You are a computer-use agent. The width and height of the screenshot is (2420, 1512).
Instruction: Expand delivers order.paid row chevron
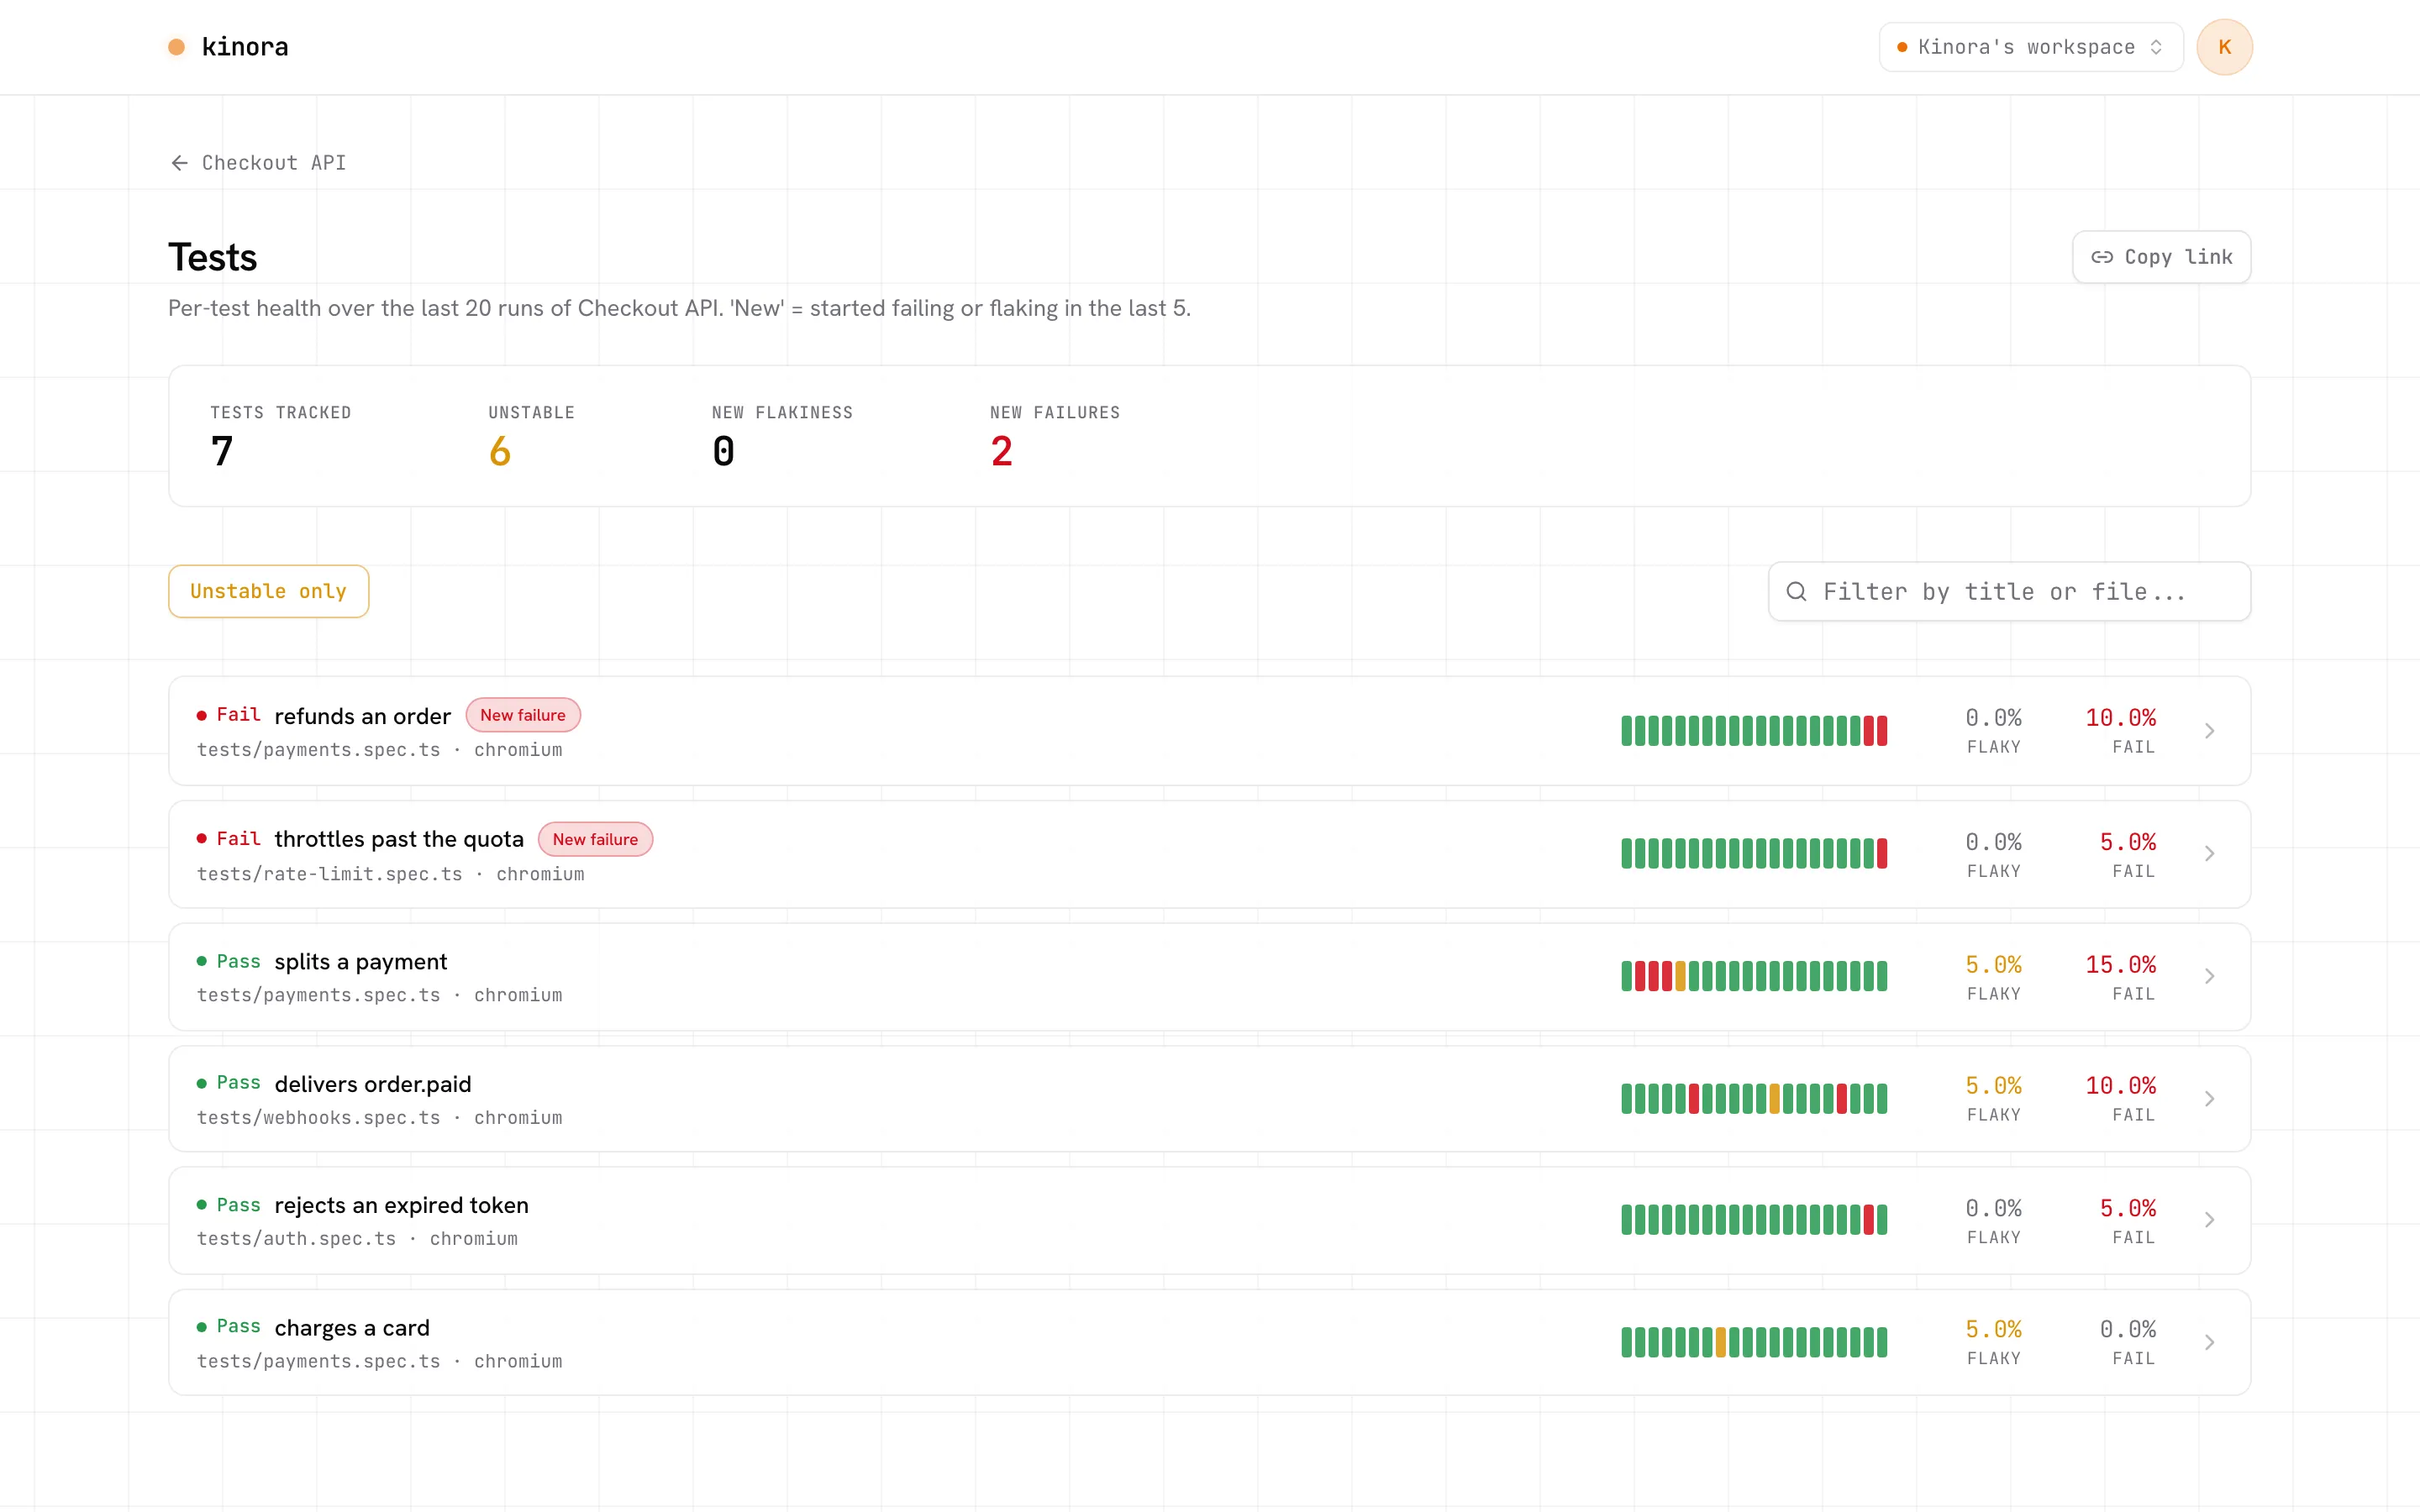[2209, 1099]
